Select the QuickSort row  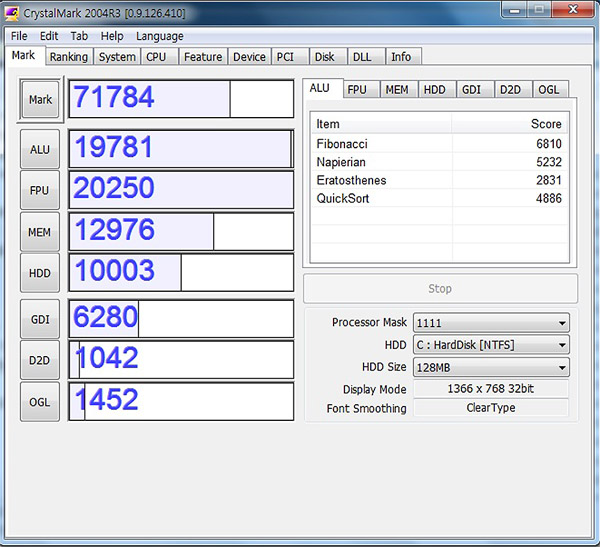click(x=439, y=198)
